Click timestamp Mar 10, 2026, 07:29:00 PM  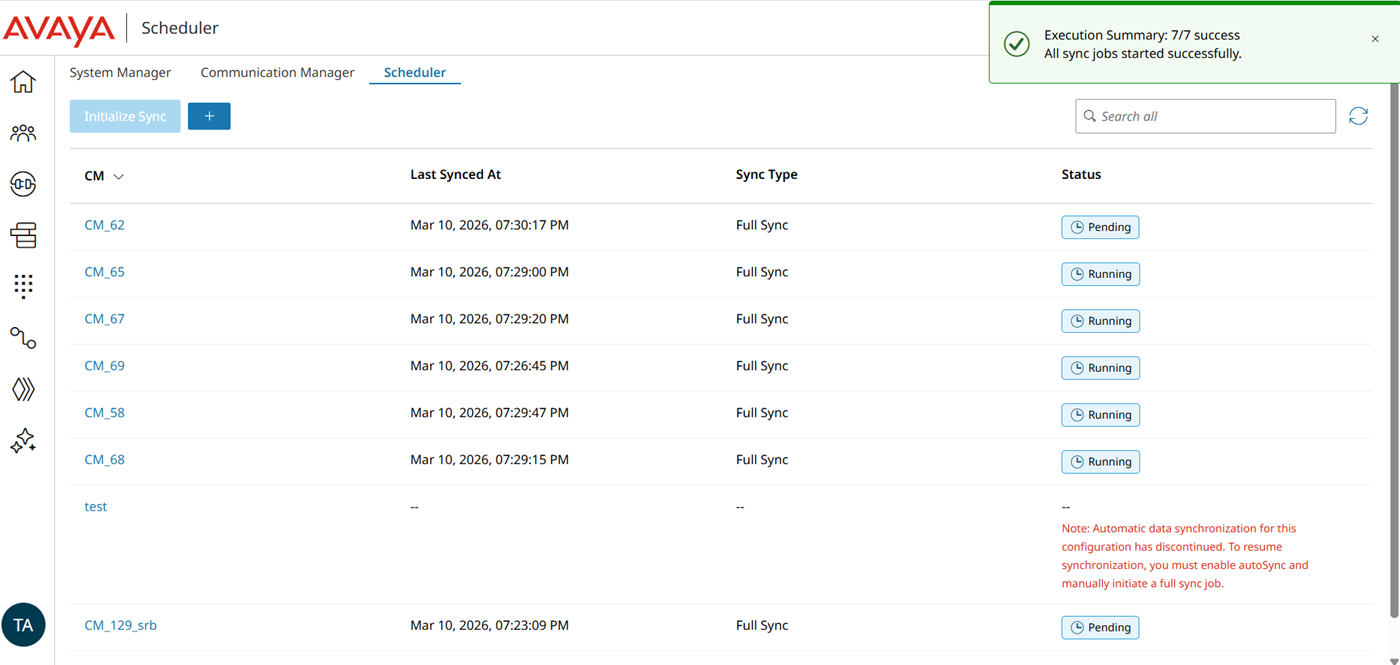(x=489, y=272)
